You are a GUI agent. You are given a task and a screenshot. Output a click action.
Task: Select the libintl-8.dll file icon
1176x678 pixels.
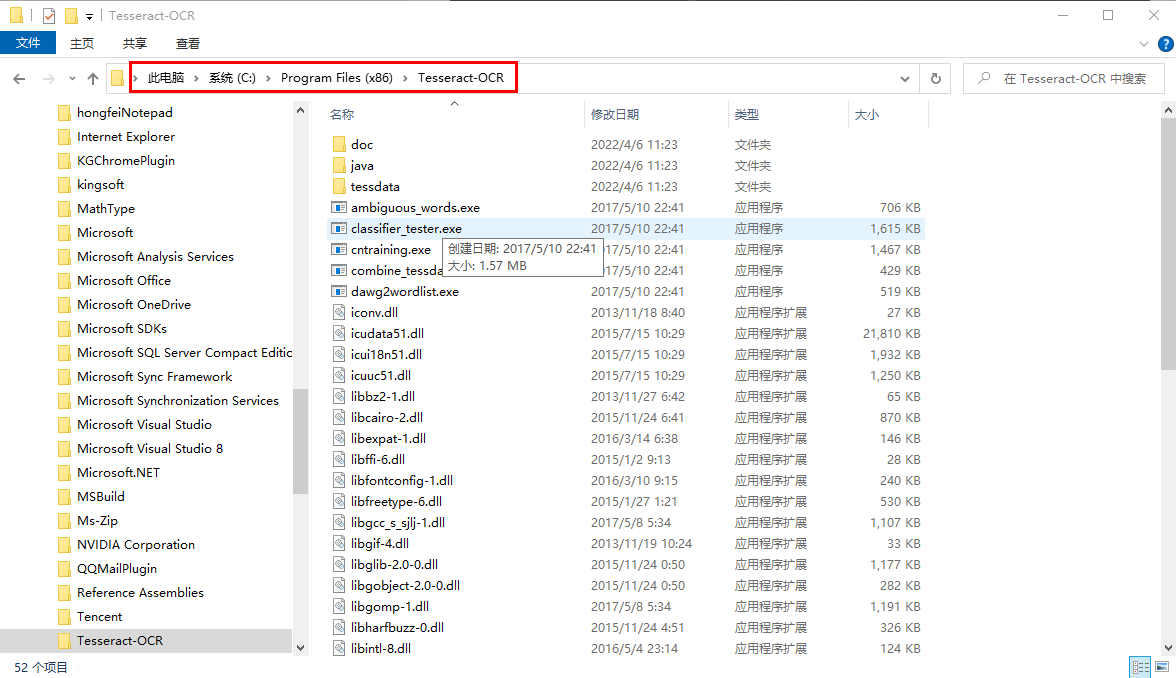tap(339, 648)
